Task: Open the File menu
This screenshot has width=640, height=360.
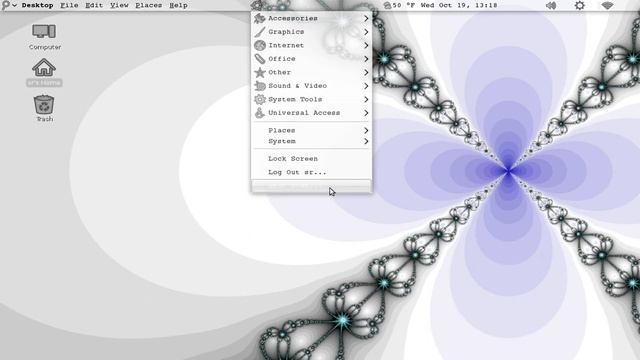Action: click(69, 5)
